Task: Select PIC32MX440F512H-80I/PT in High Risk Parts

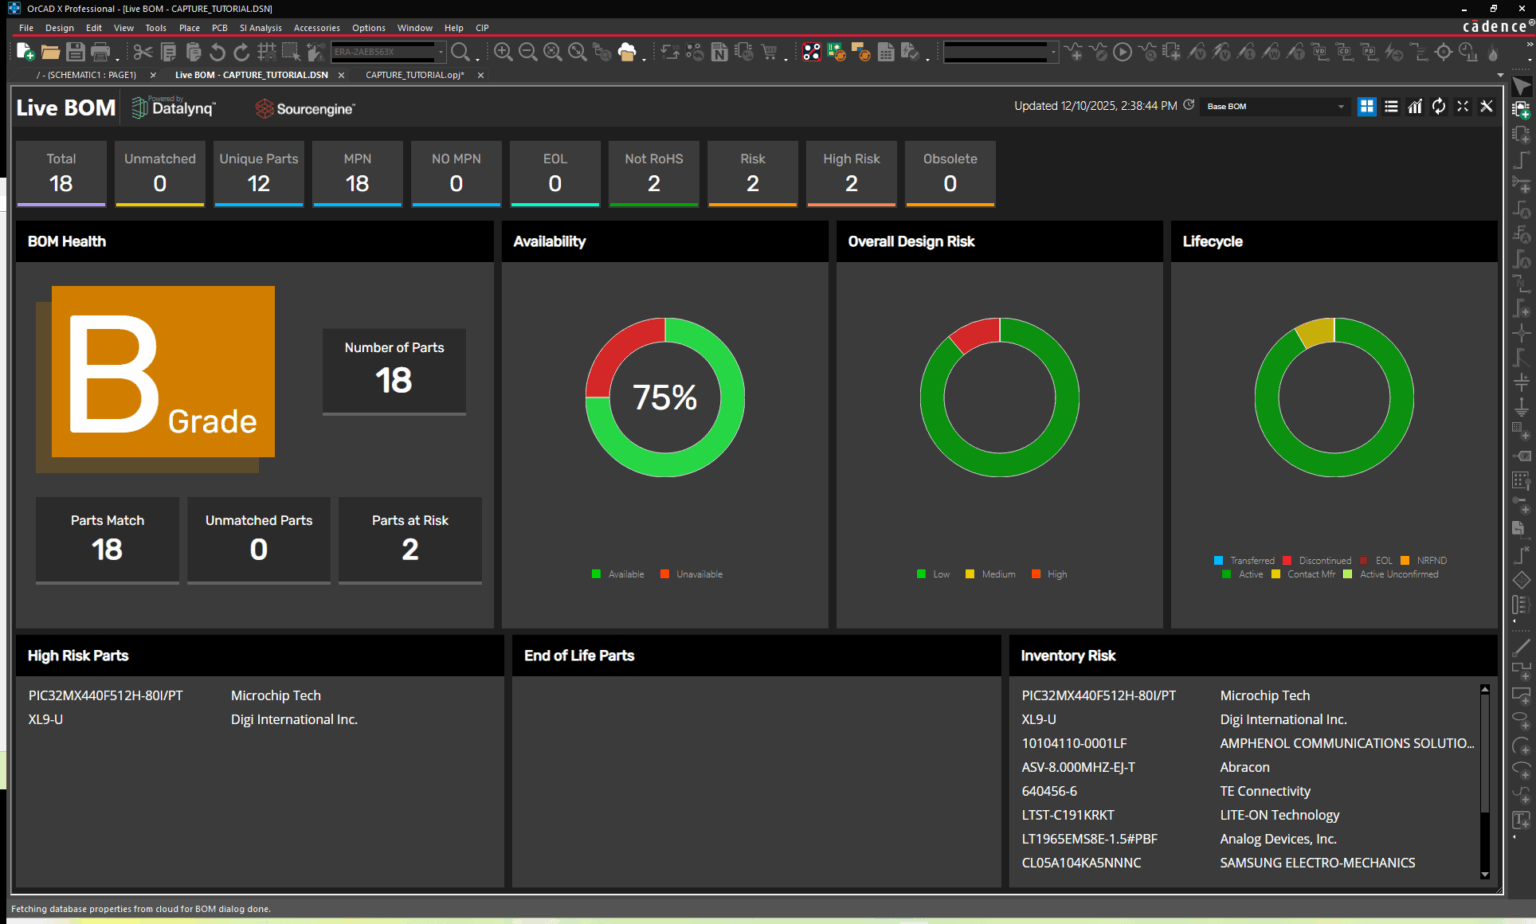Action: pyautogui.click(x=104, y=695)
